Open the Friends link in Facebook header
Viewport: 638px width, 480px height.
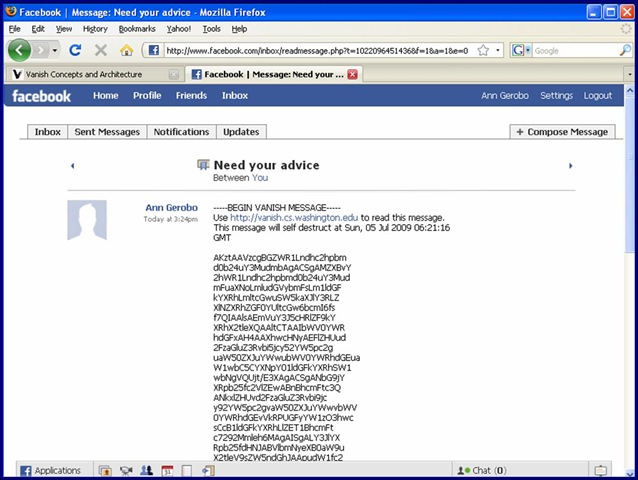click(191, 96)
